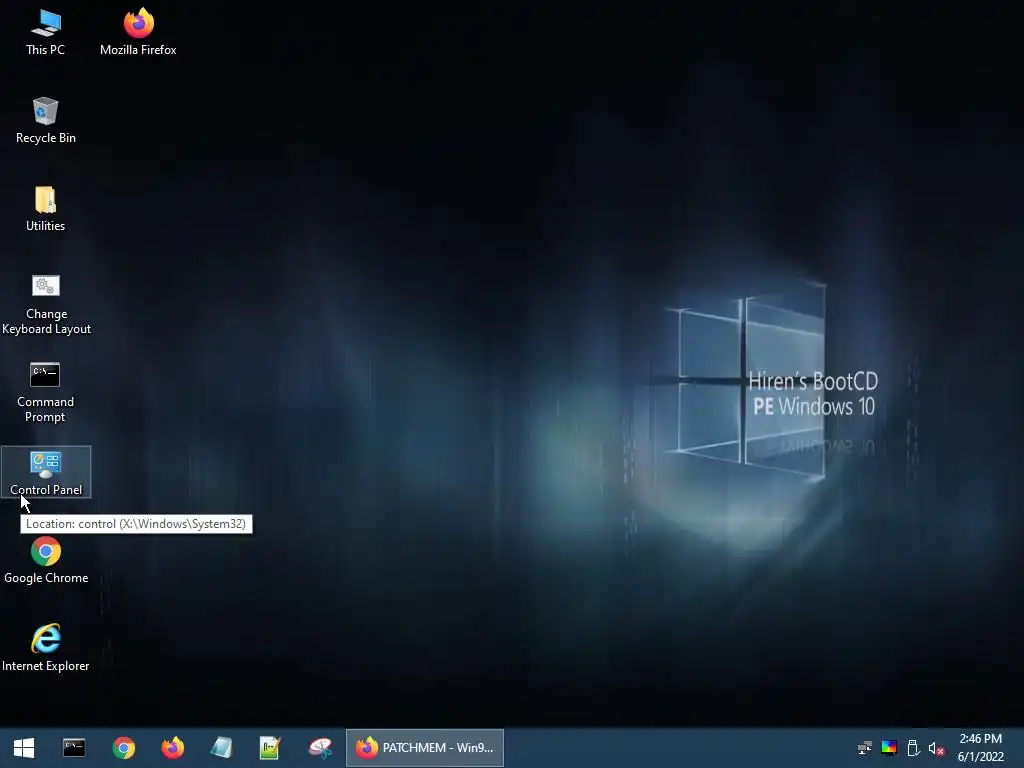Open the scissors snipping taskbar icon
1024x768 pixels.
[x=320, y=748]
